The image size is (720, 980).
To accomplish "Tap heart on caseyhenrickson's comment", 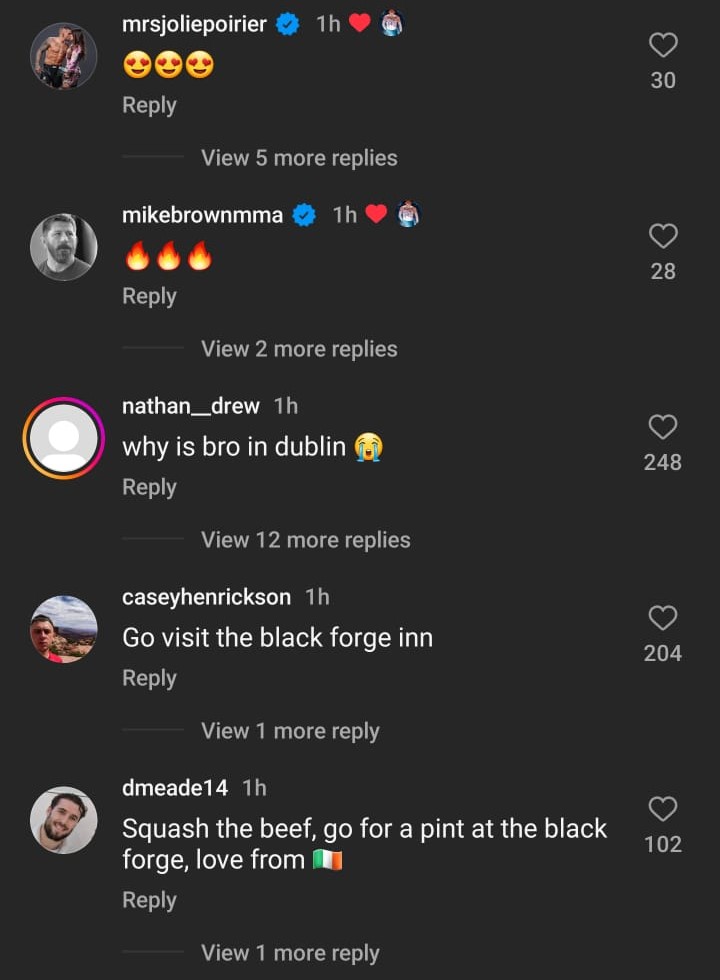I will (663, 618).
